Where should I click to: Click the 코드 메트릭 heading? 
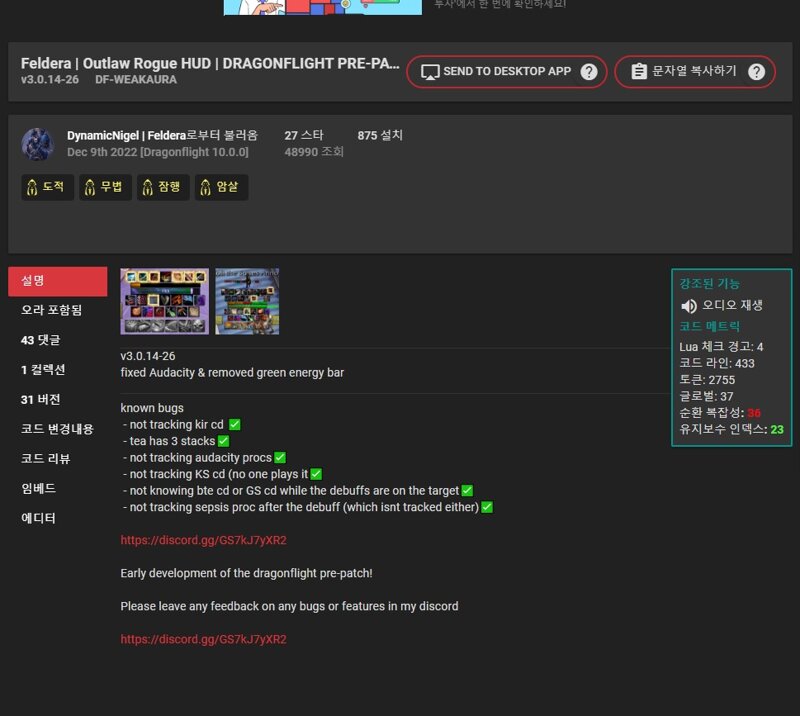pyautogui.click(x=709, y=327)
